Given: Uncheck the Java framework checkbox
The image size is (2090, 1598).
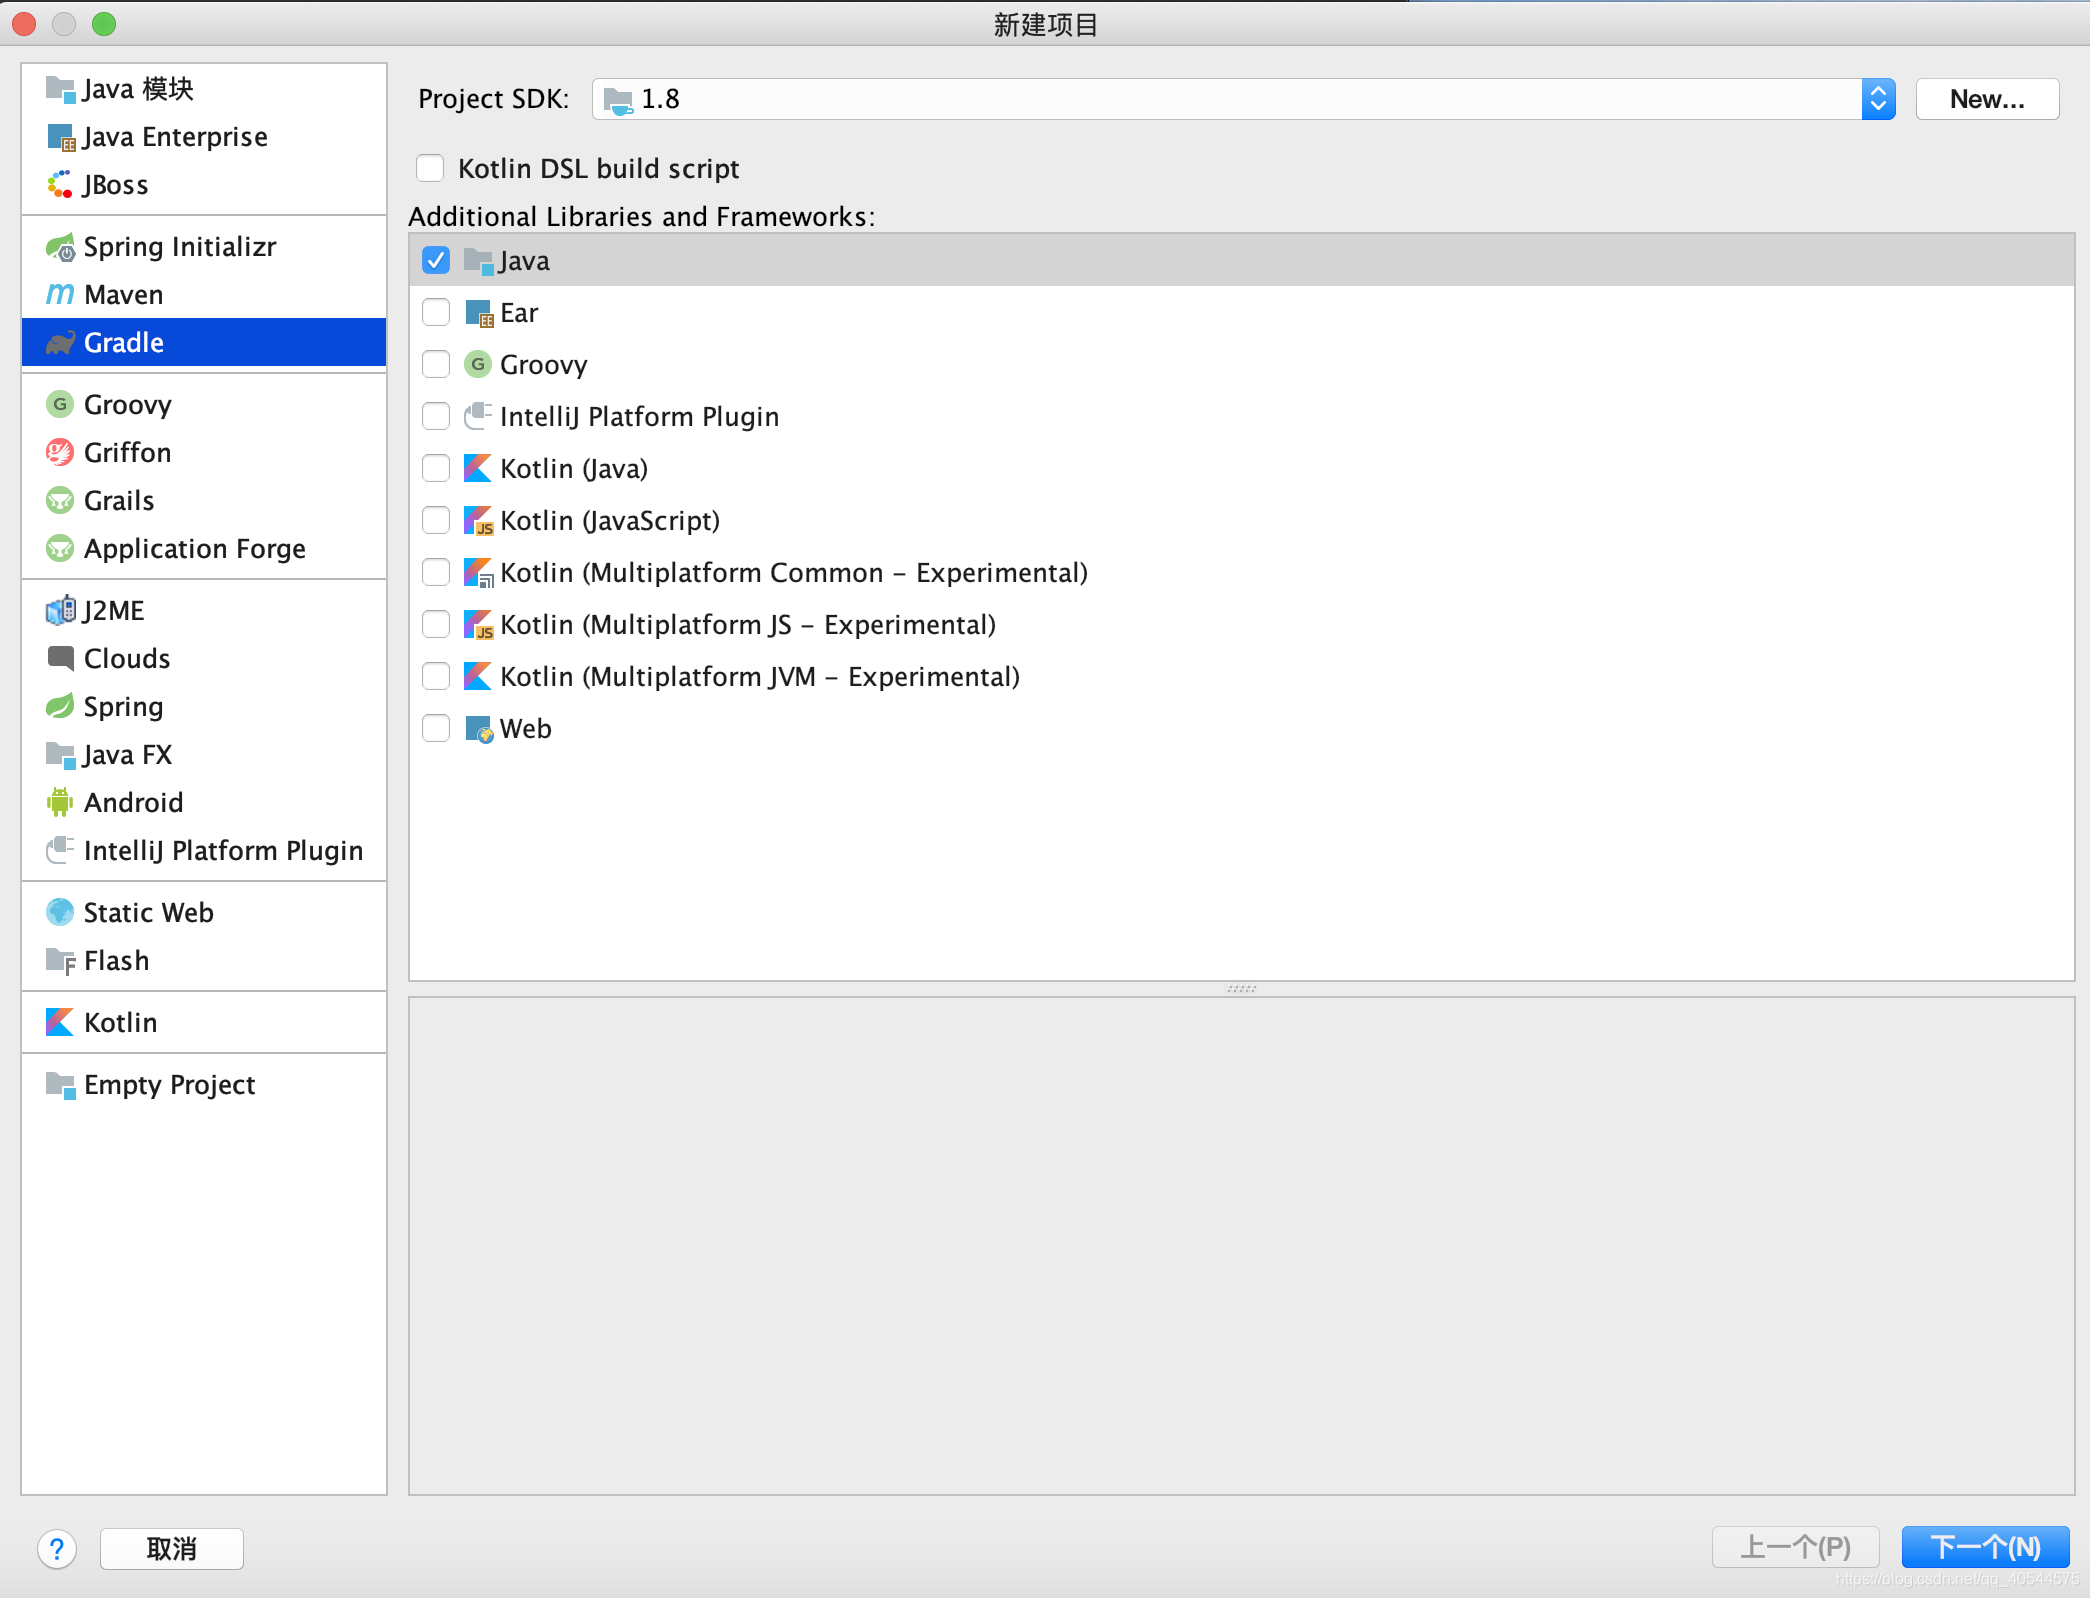Looking at the screenshot, I should [436, 261].
